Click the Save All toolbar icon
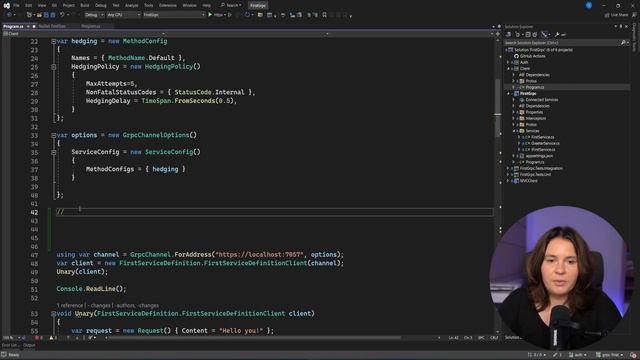 click(53, 15)
